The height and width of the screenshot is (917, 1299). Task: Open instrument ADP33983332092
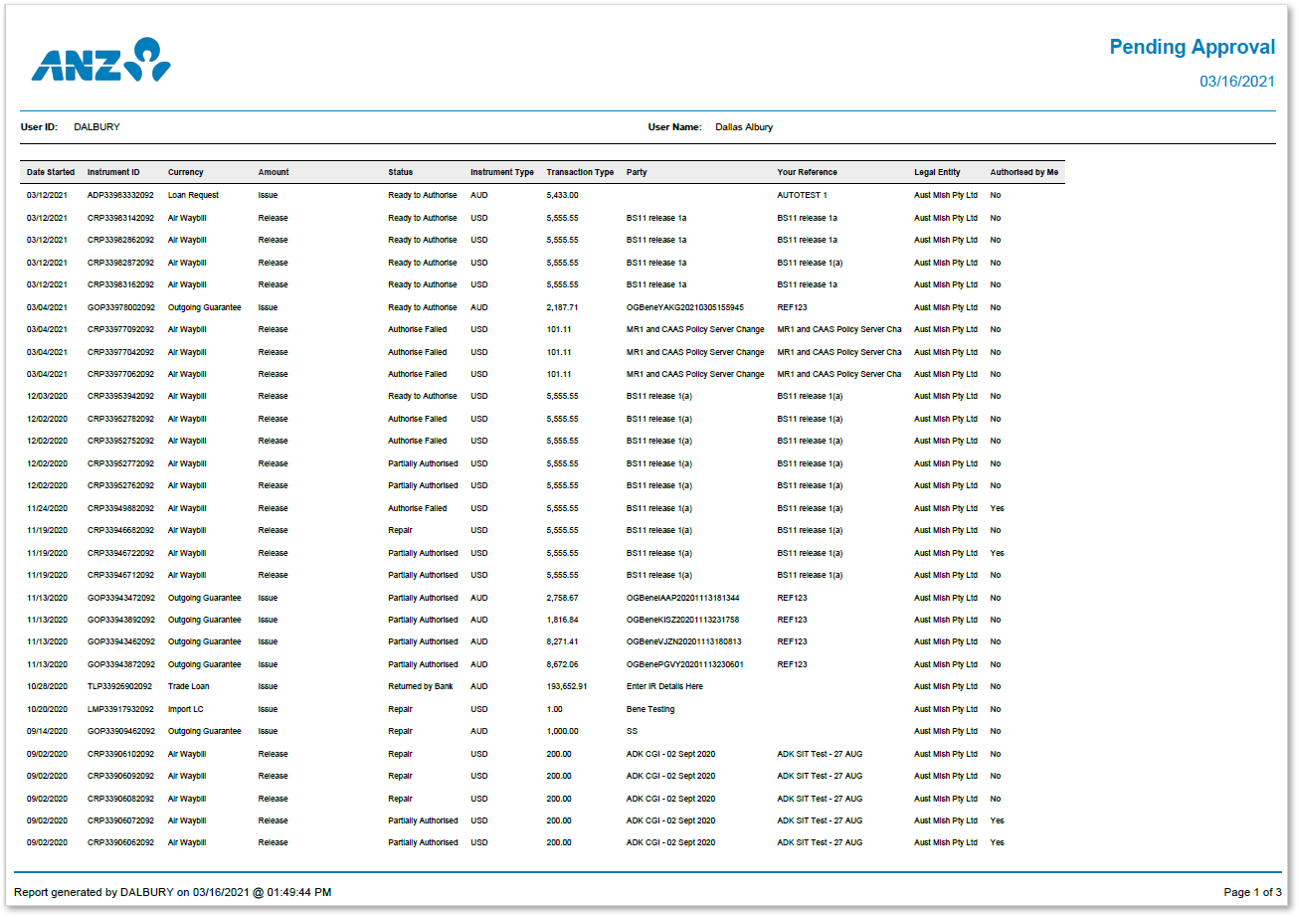[x=120, y=195]
